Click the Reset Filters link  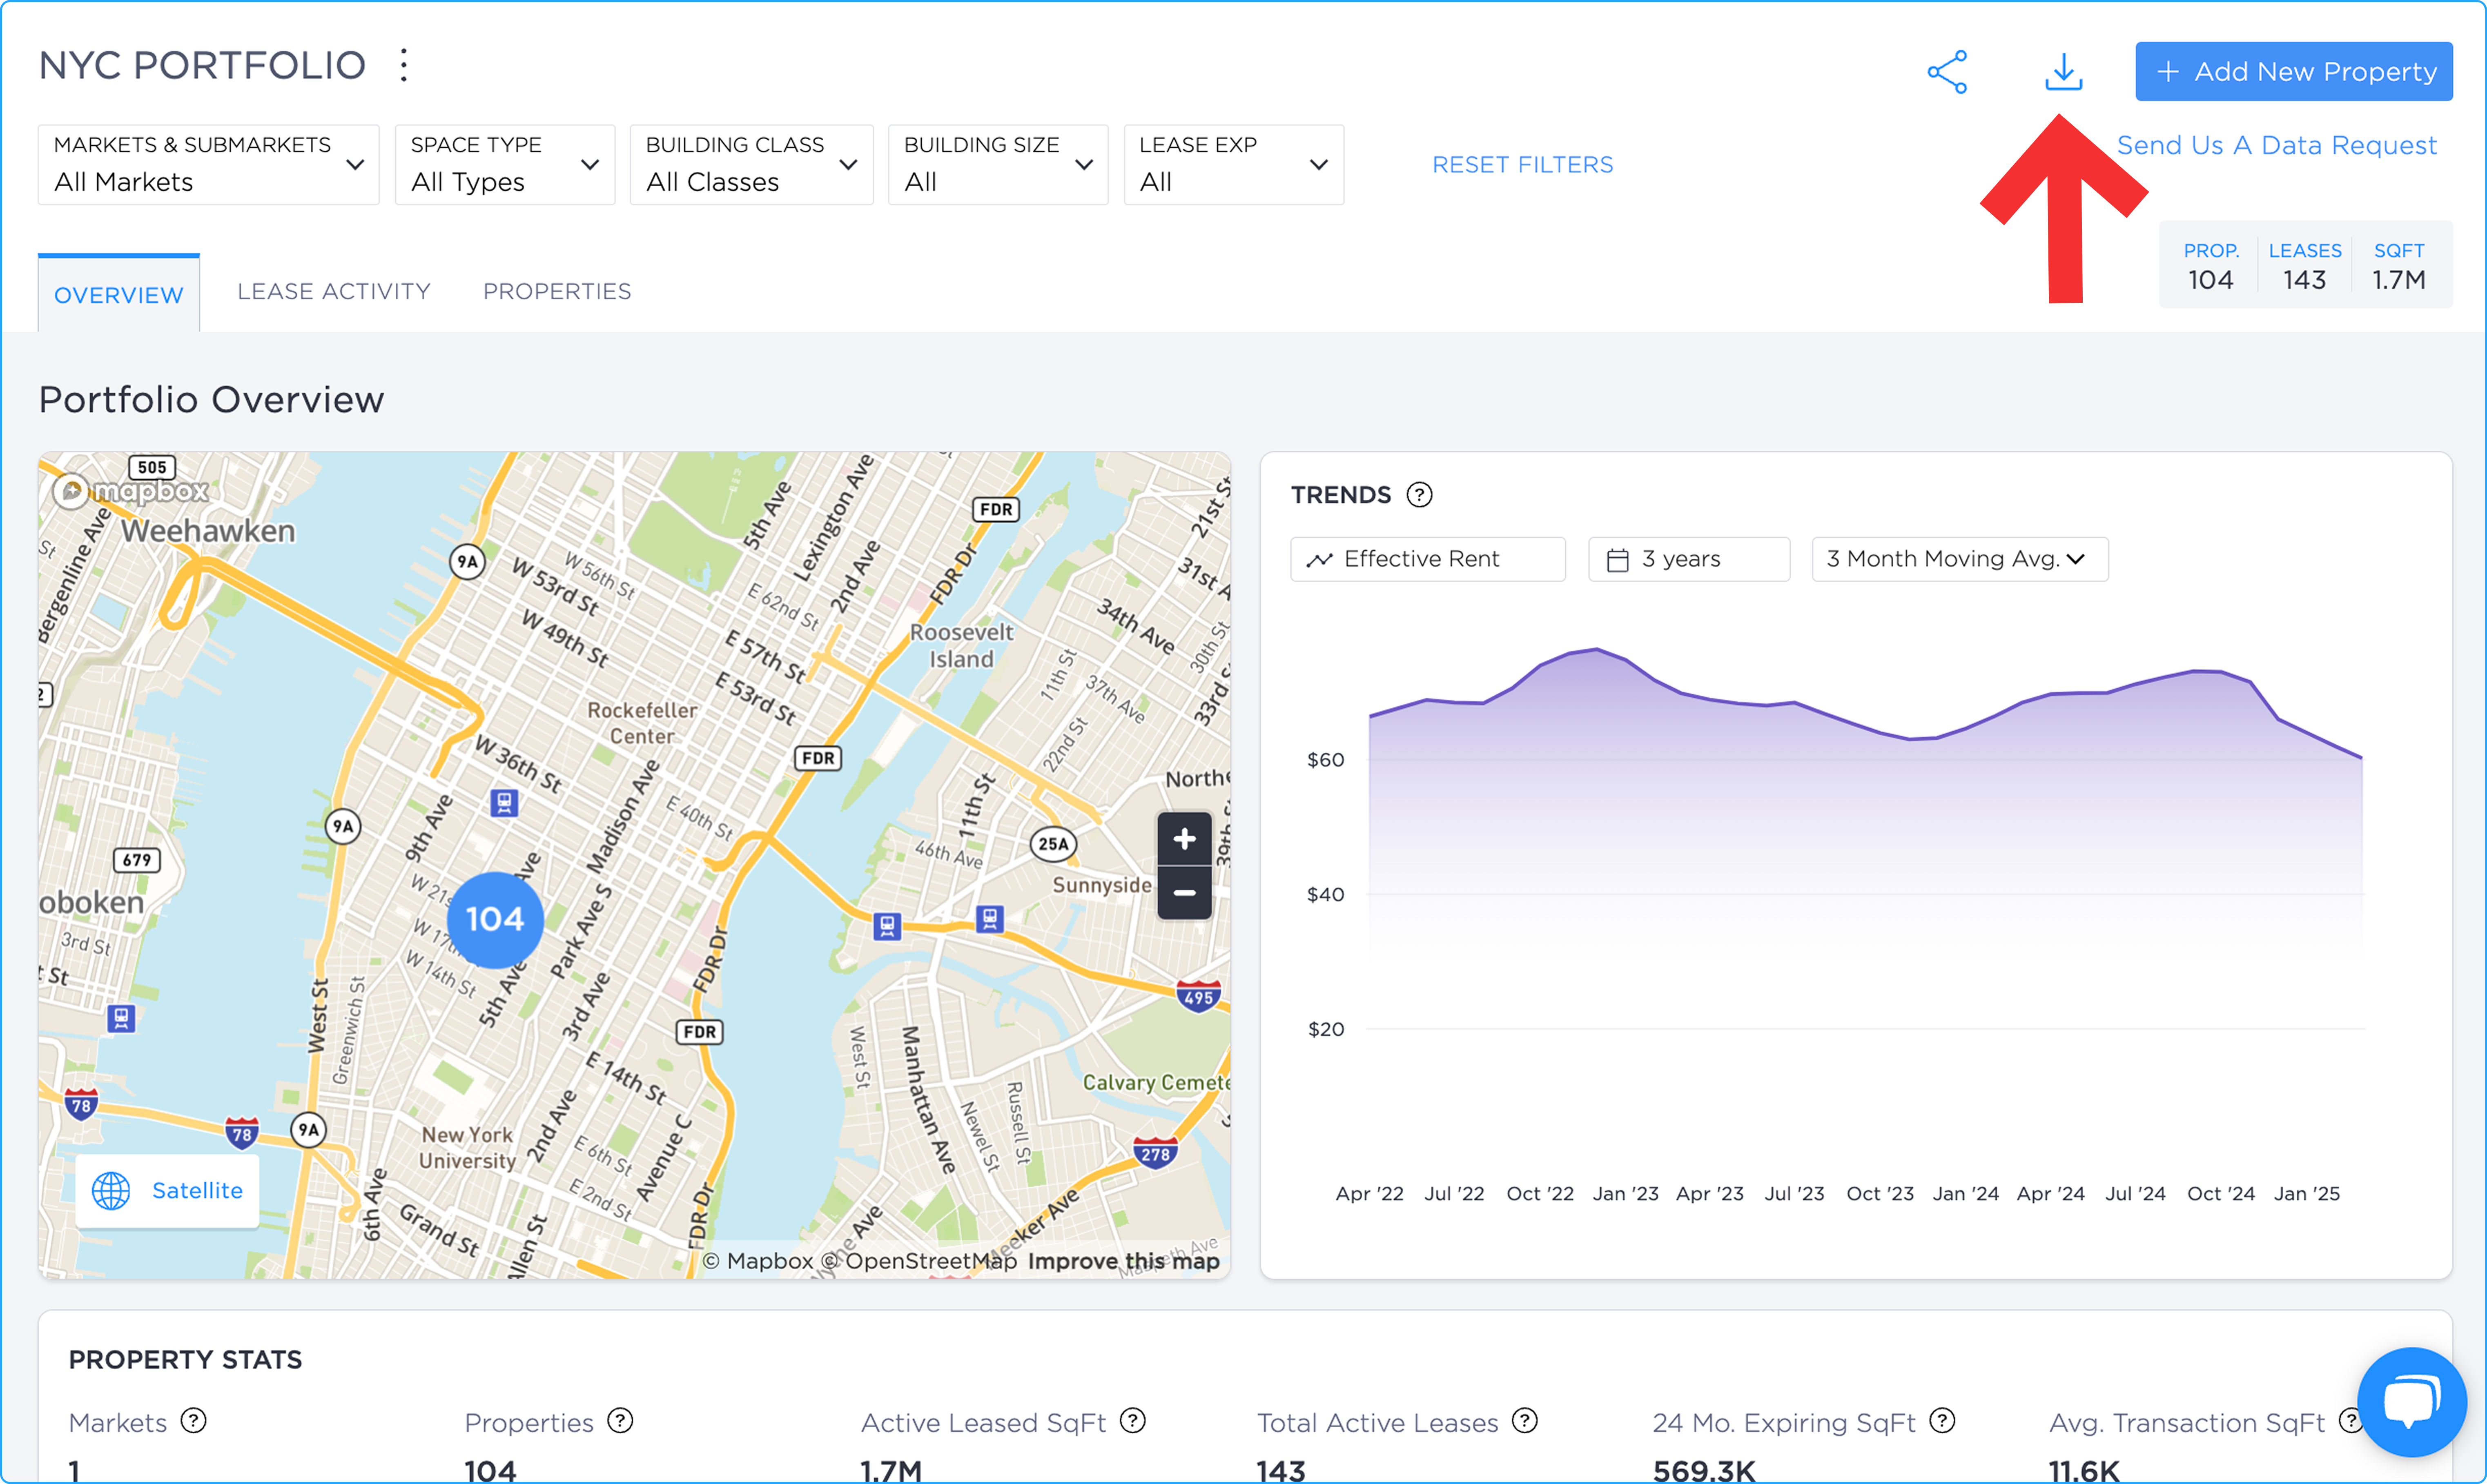pos(1522,165)
